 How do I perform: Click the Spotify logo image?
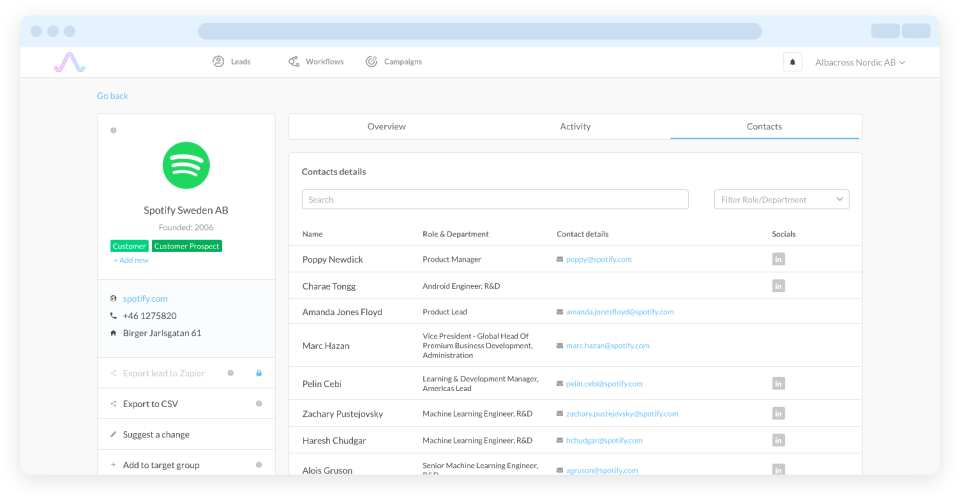click(x=186, y=165)
